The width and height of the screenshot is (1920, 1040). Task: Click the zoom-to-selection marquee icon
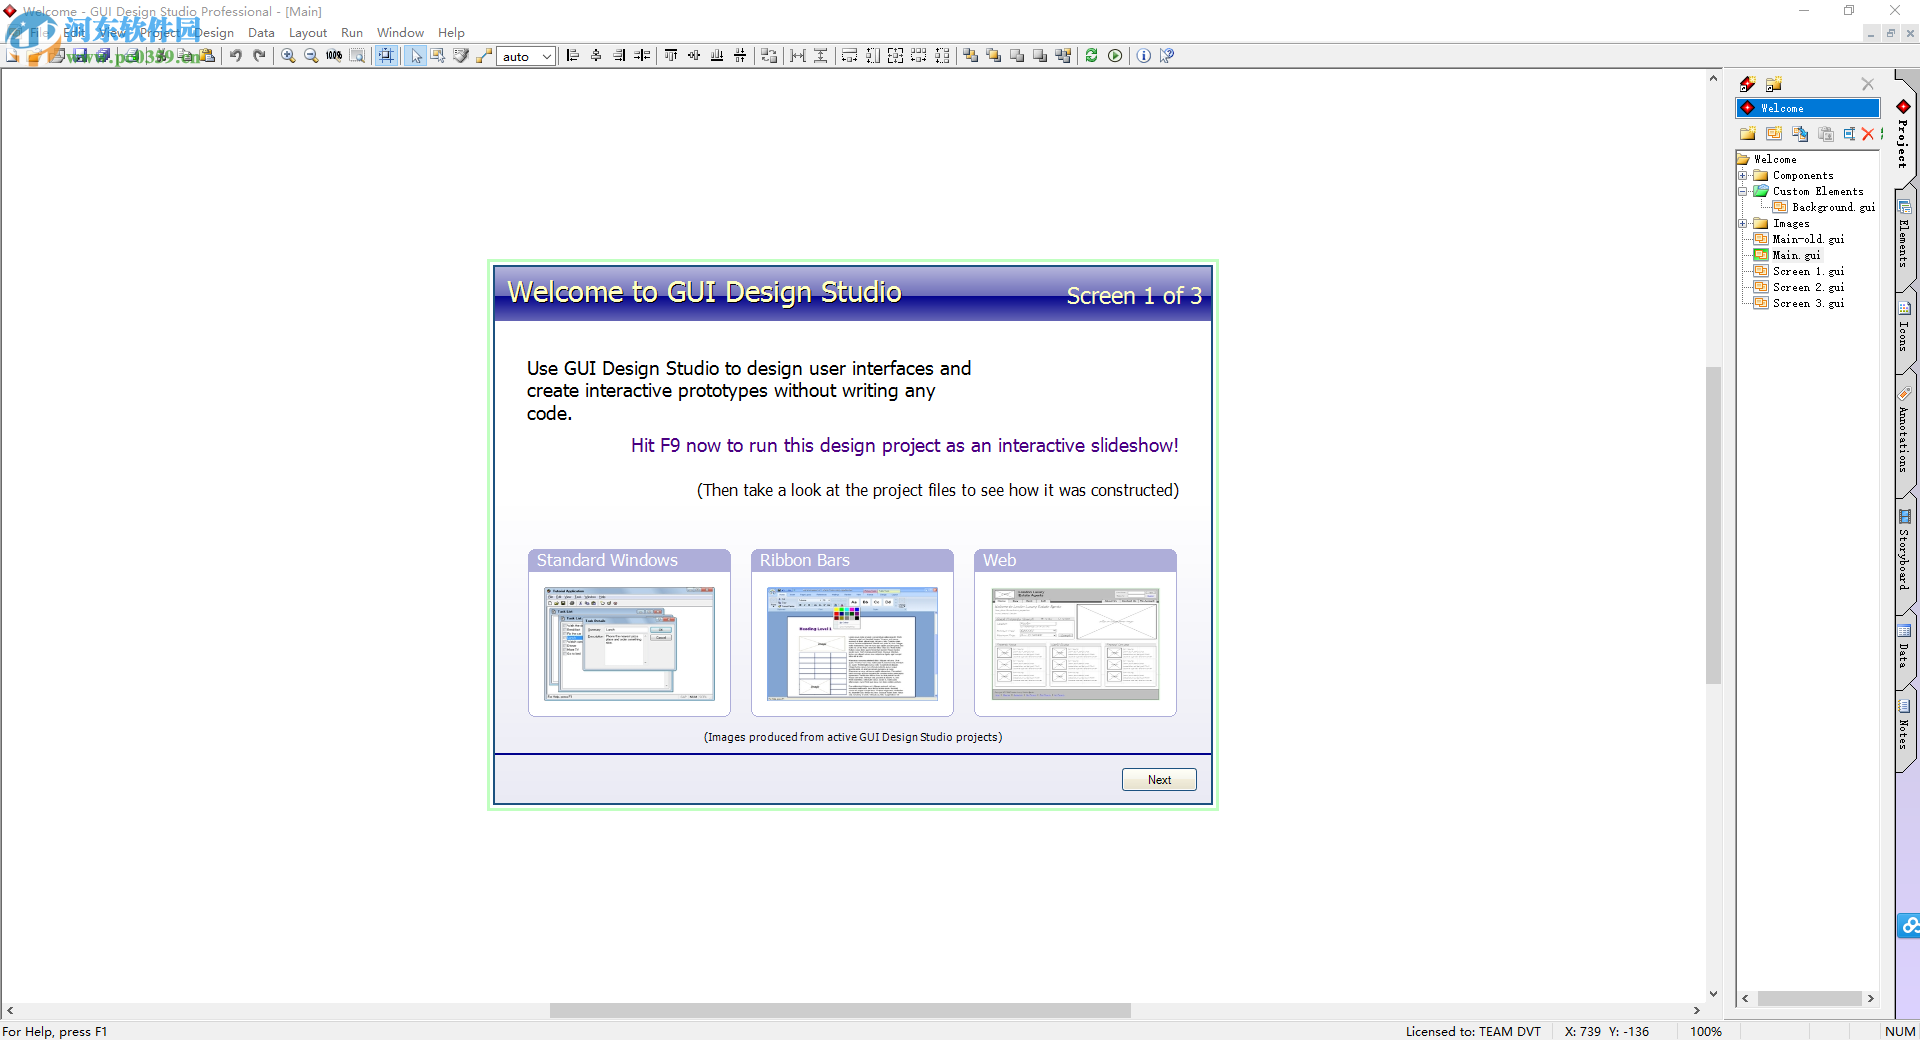357,56
